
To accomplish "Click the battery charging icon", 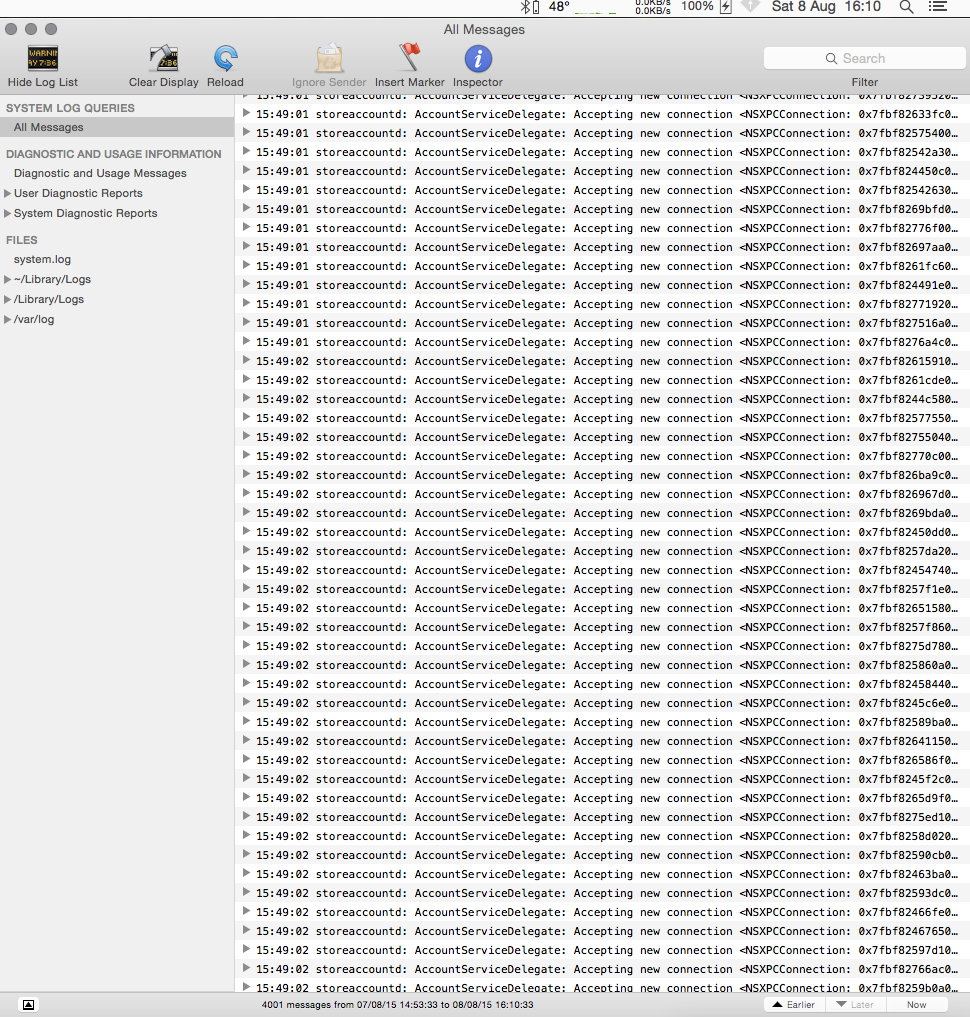I will click(x=726, y=7).
